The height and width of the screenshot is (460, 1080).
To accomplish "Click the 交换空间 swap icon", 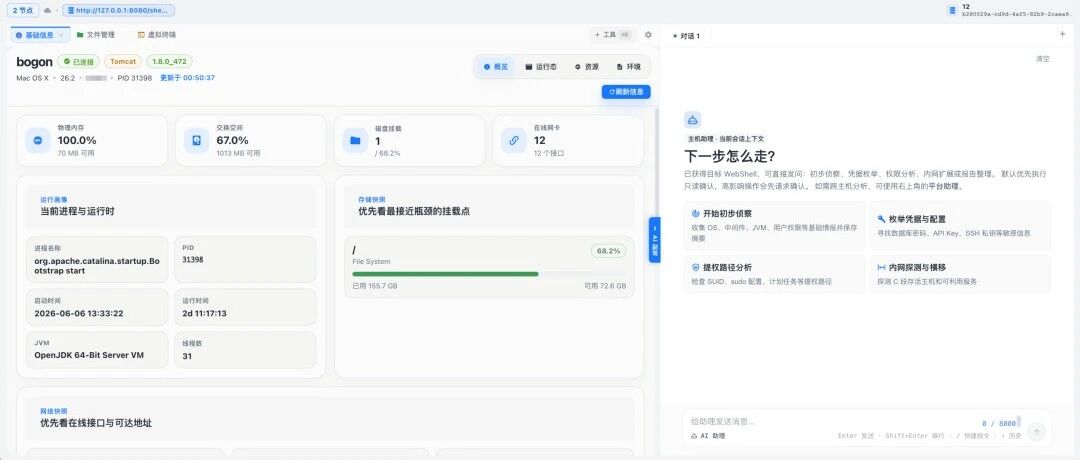I will (197, 140).
